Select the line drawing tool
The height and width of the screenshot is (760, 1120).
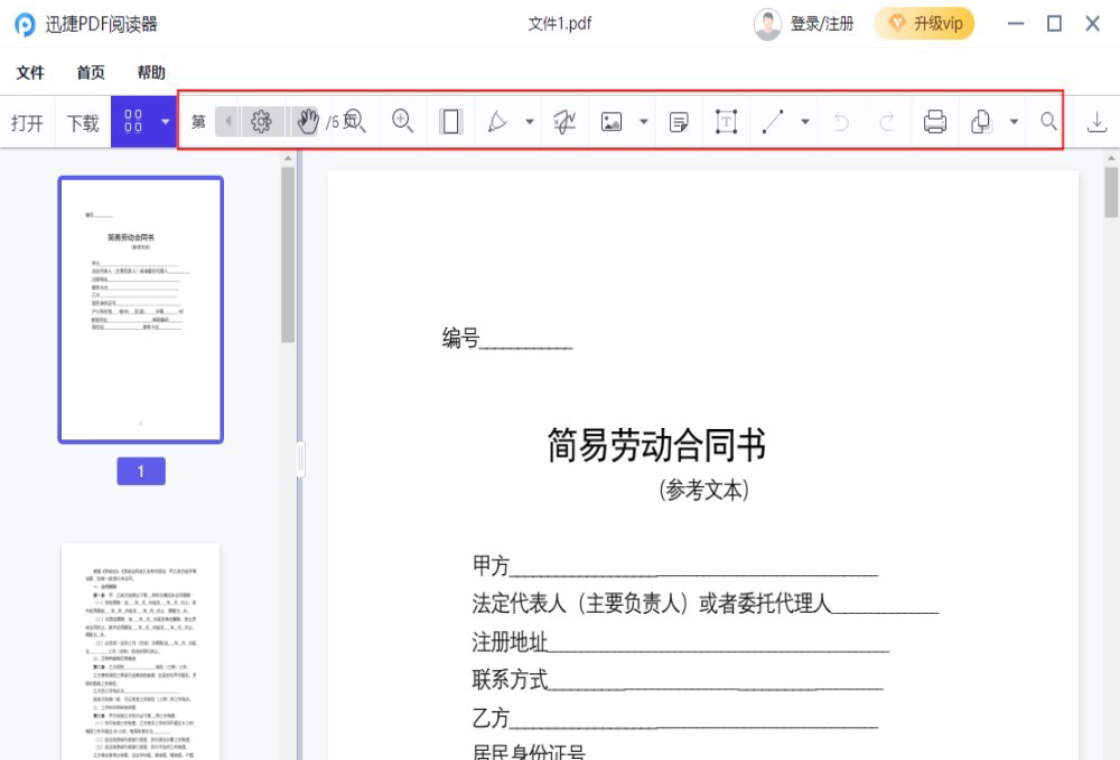click(x=773, y=120)
